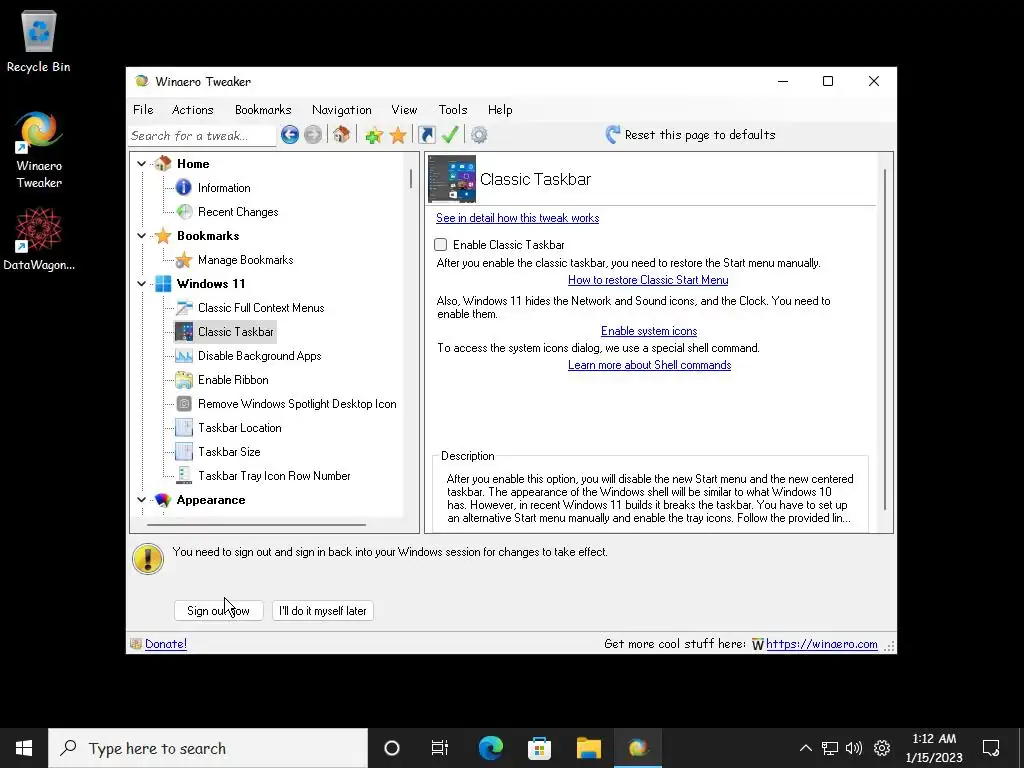Click the Recent Changes tree icon
This screenshot has height=768, width=1024.
[x=184, y=212]
